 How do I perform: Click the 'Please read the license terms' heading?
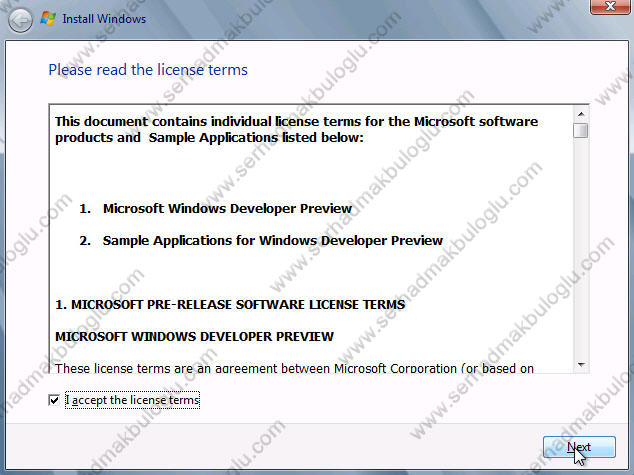tap(148, 70)
